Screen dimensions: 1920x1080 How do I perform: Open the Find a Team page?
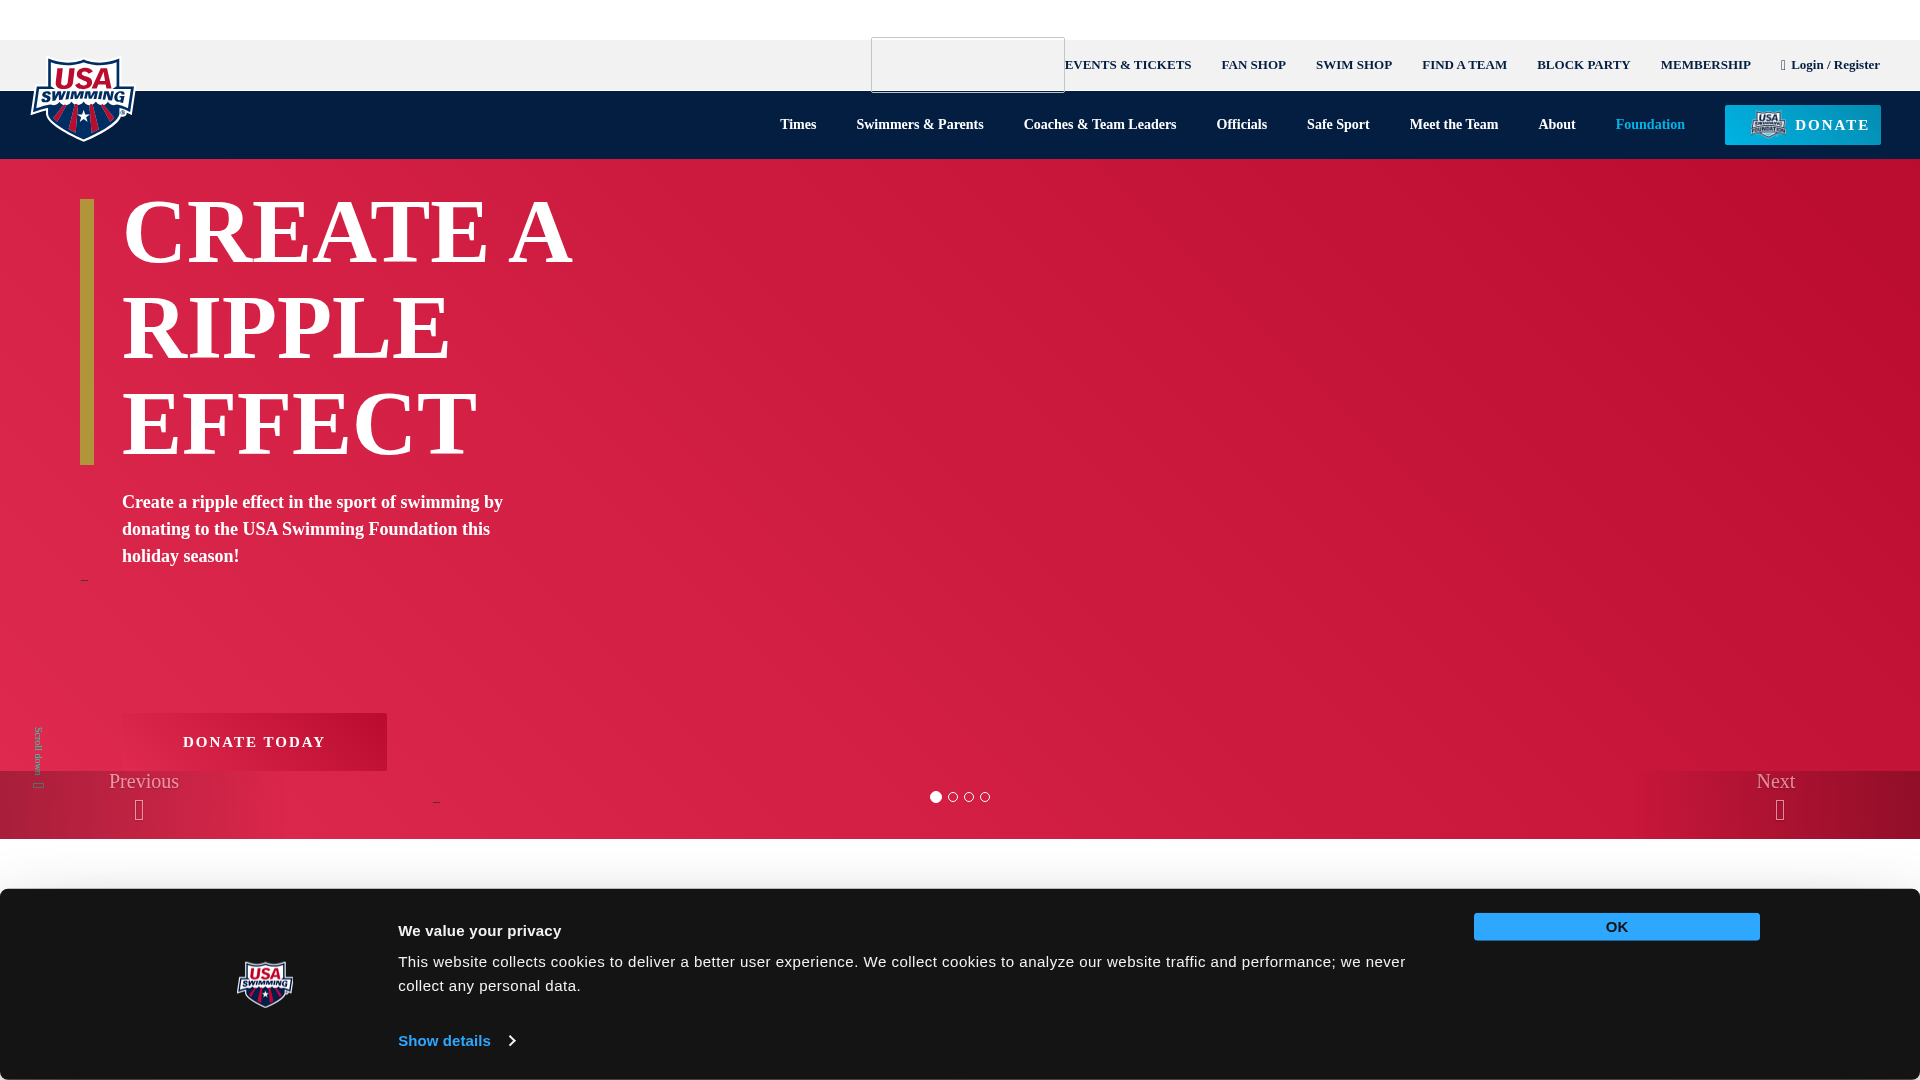[x=1464, y=65]
